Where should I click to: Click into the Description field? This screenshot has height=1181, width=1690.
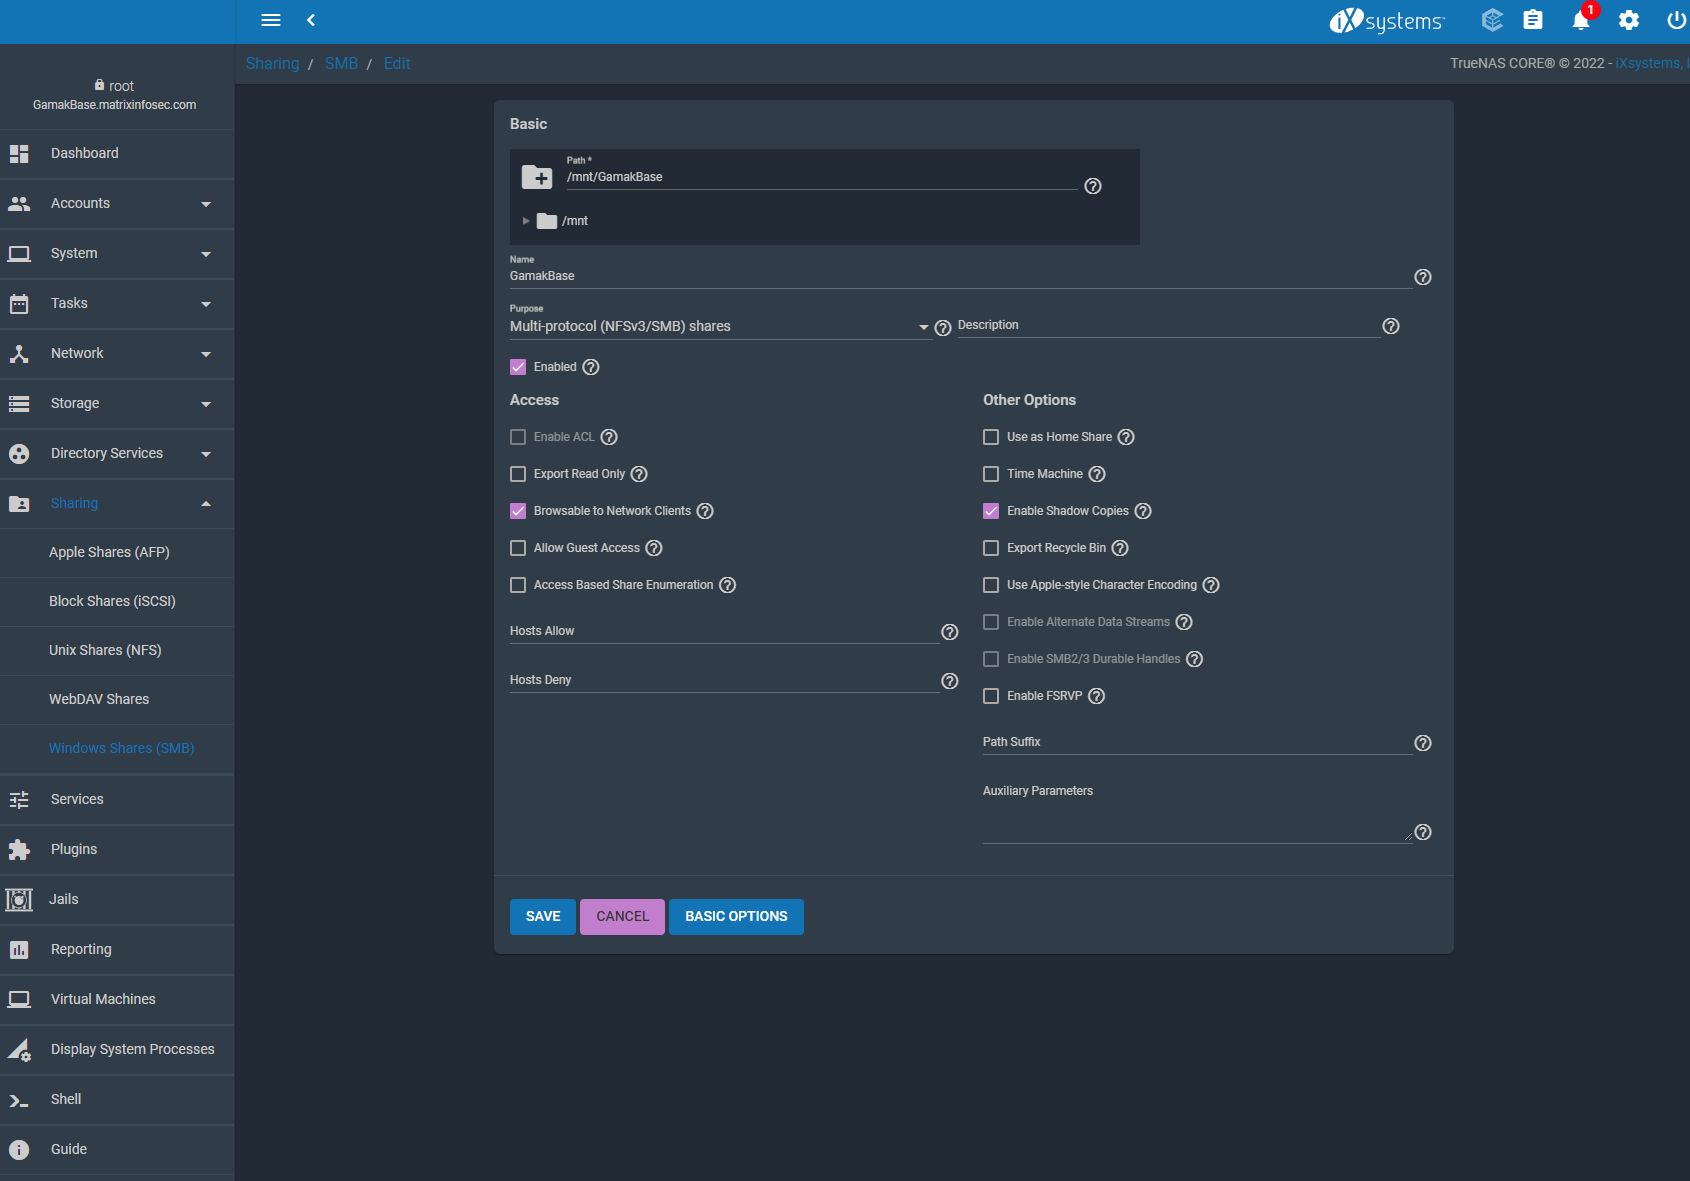(1168, 326)
